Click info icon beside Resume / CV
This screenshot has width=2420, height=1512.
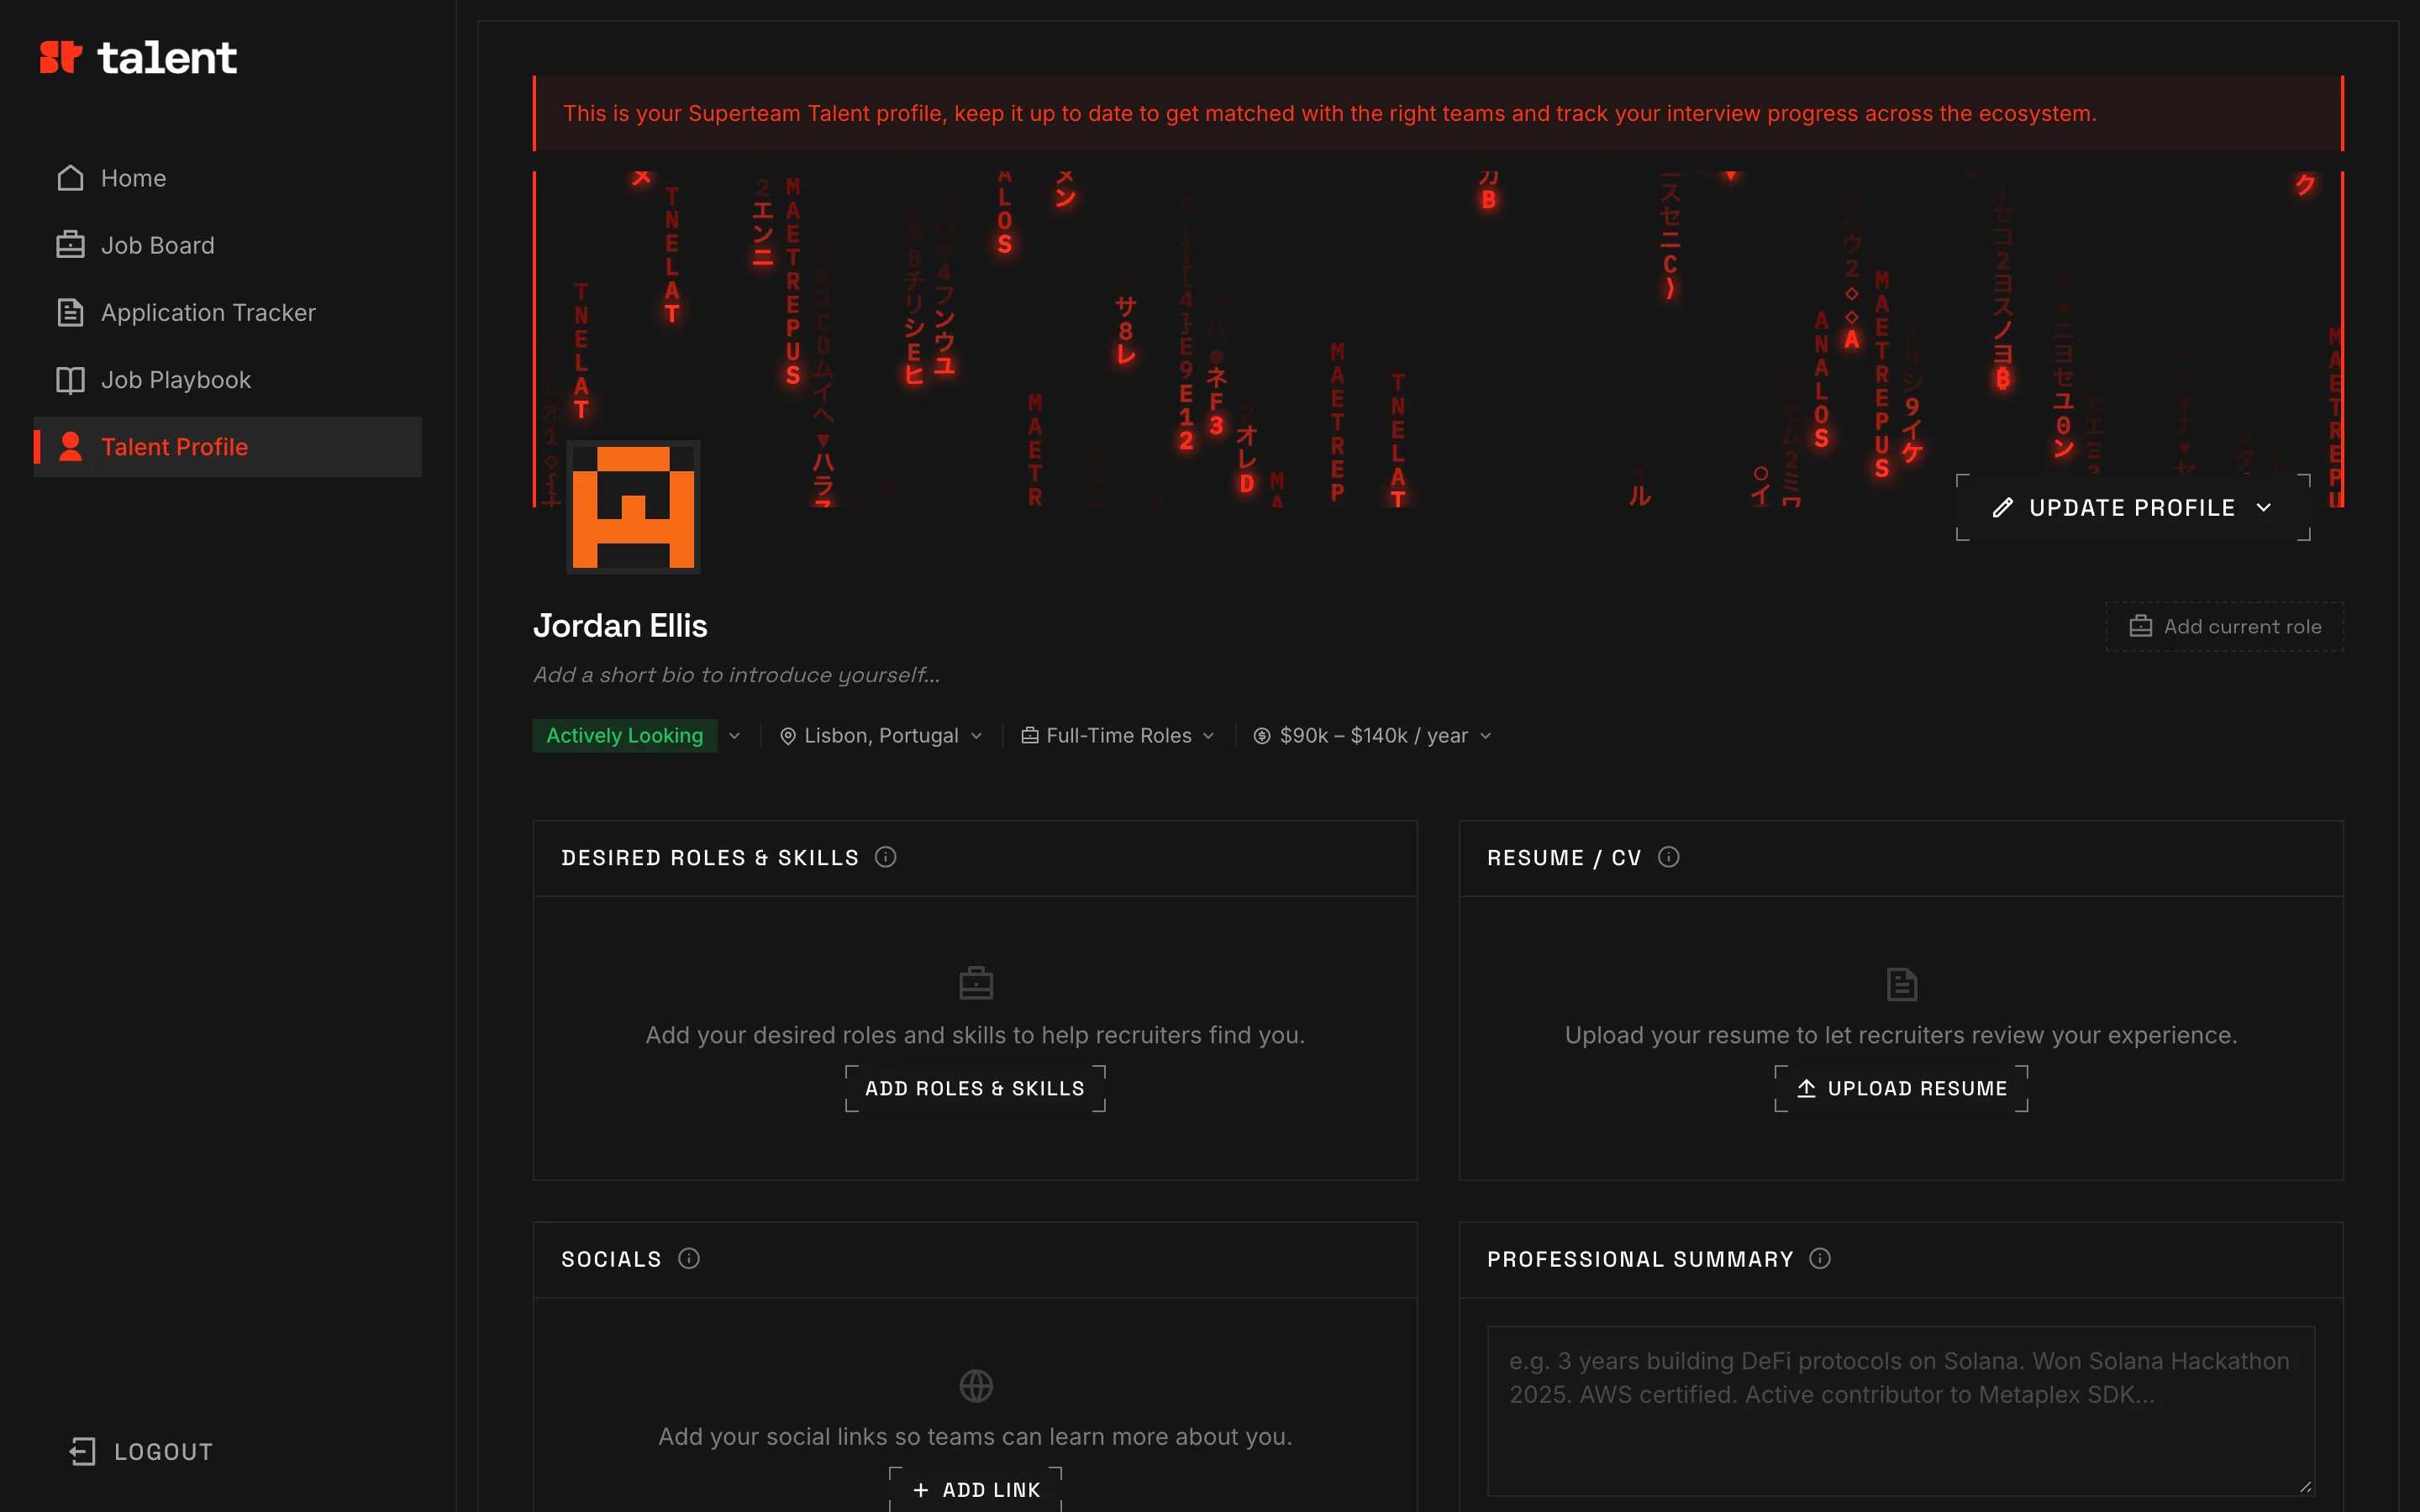pos(1668,857)
